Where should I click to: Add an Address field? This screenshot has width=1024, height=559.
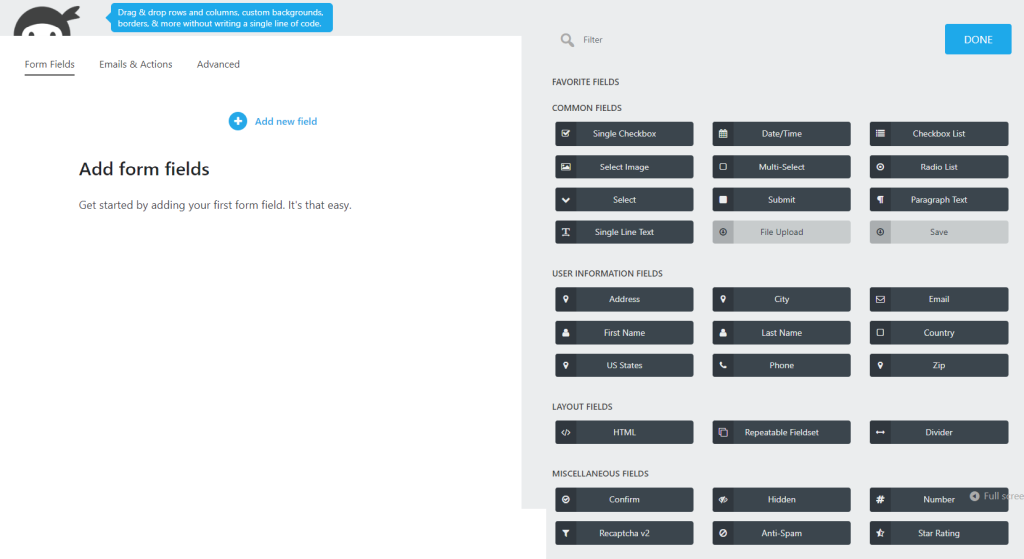click(624, 299)
